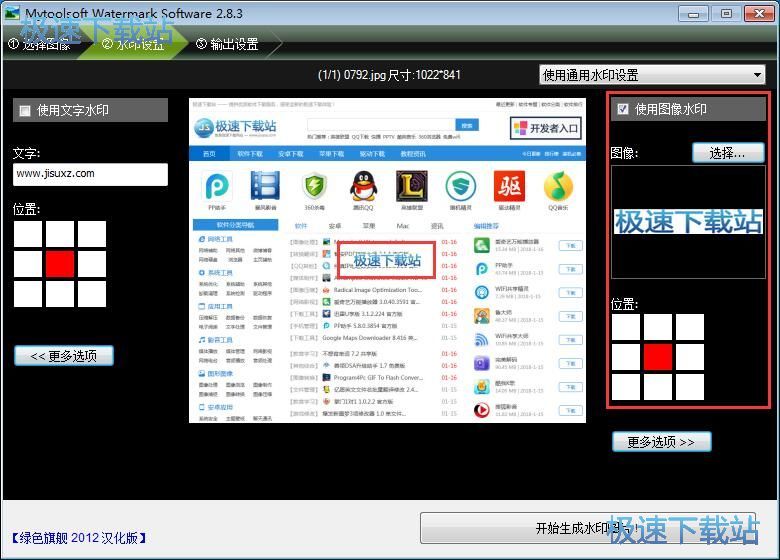Click the 绿色旗舰 2012 汉化版 link
Viewport: 780px width, 560px height.
79,538
